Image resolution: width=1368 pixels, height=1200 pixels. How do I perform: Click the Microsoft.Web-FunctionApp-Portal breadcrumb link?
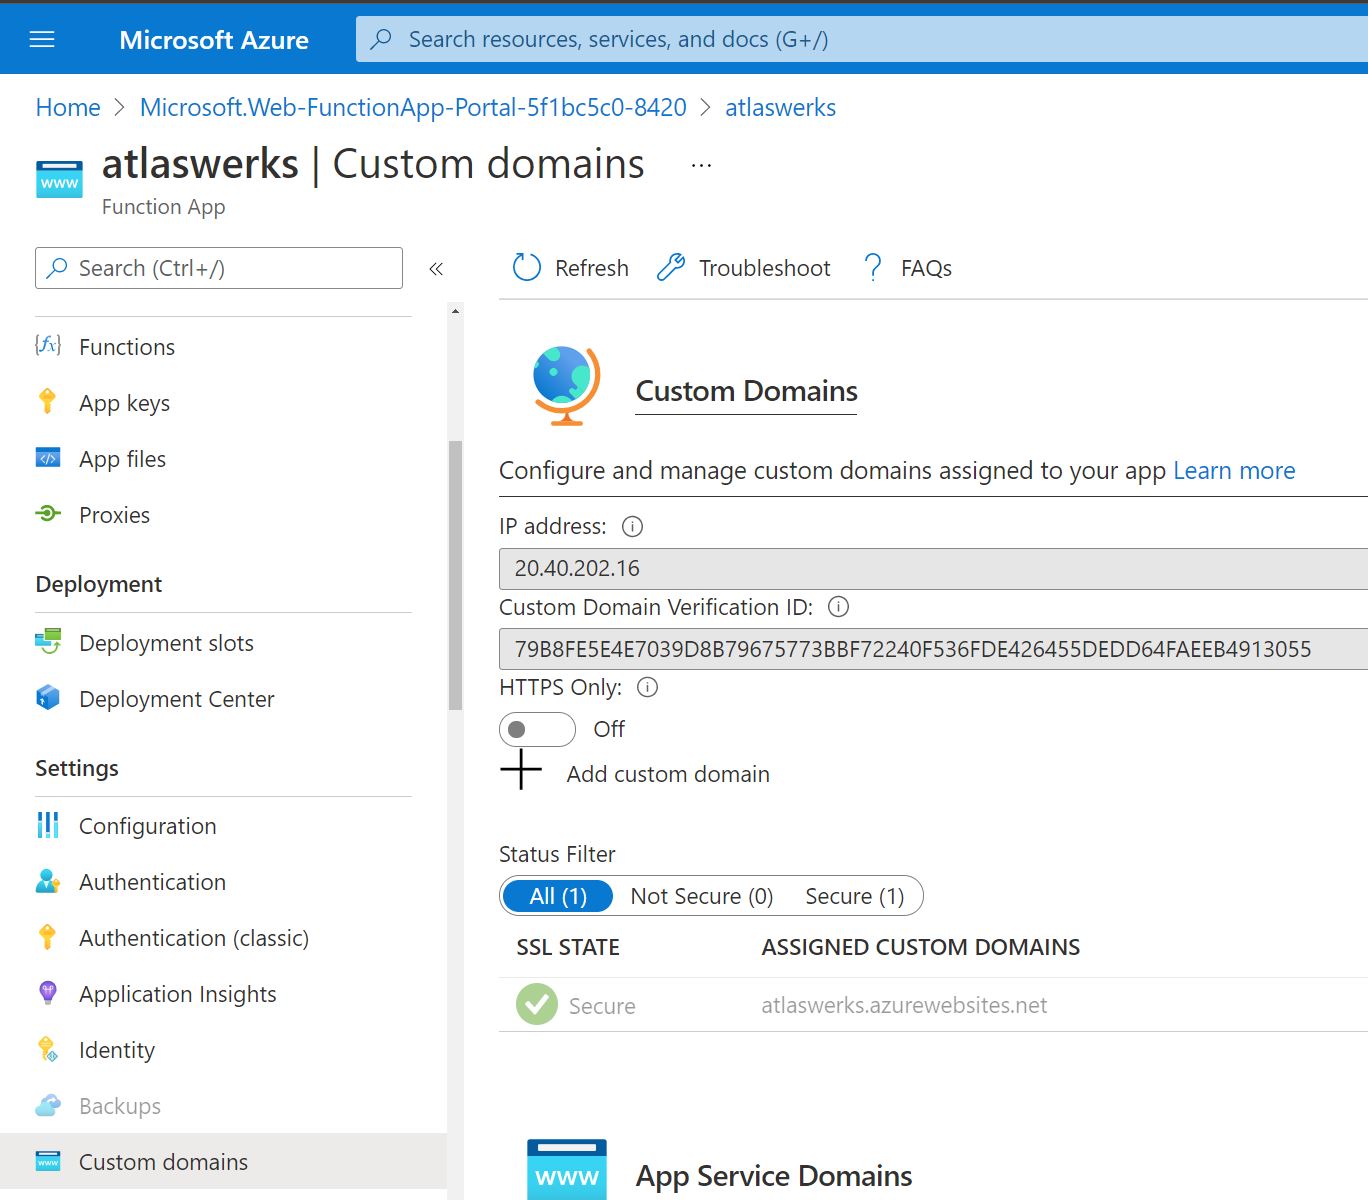point(413,107)
